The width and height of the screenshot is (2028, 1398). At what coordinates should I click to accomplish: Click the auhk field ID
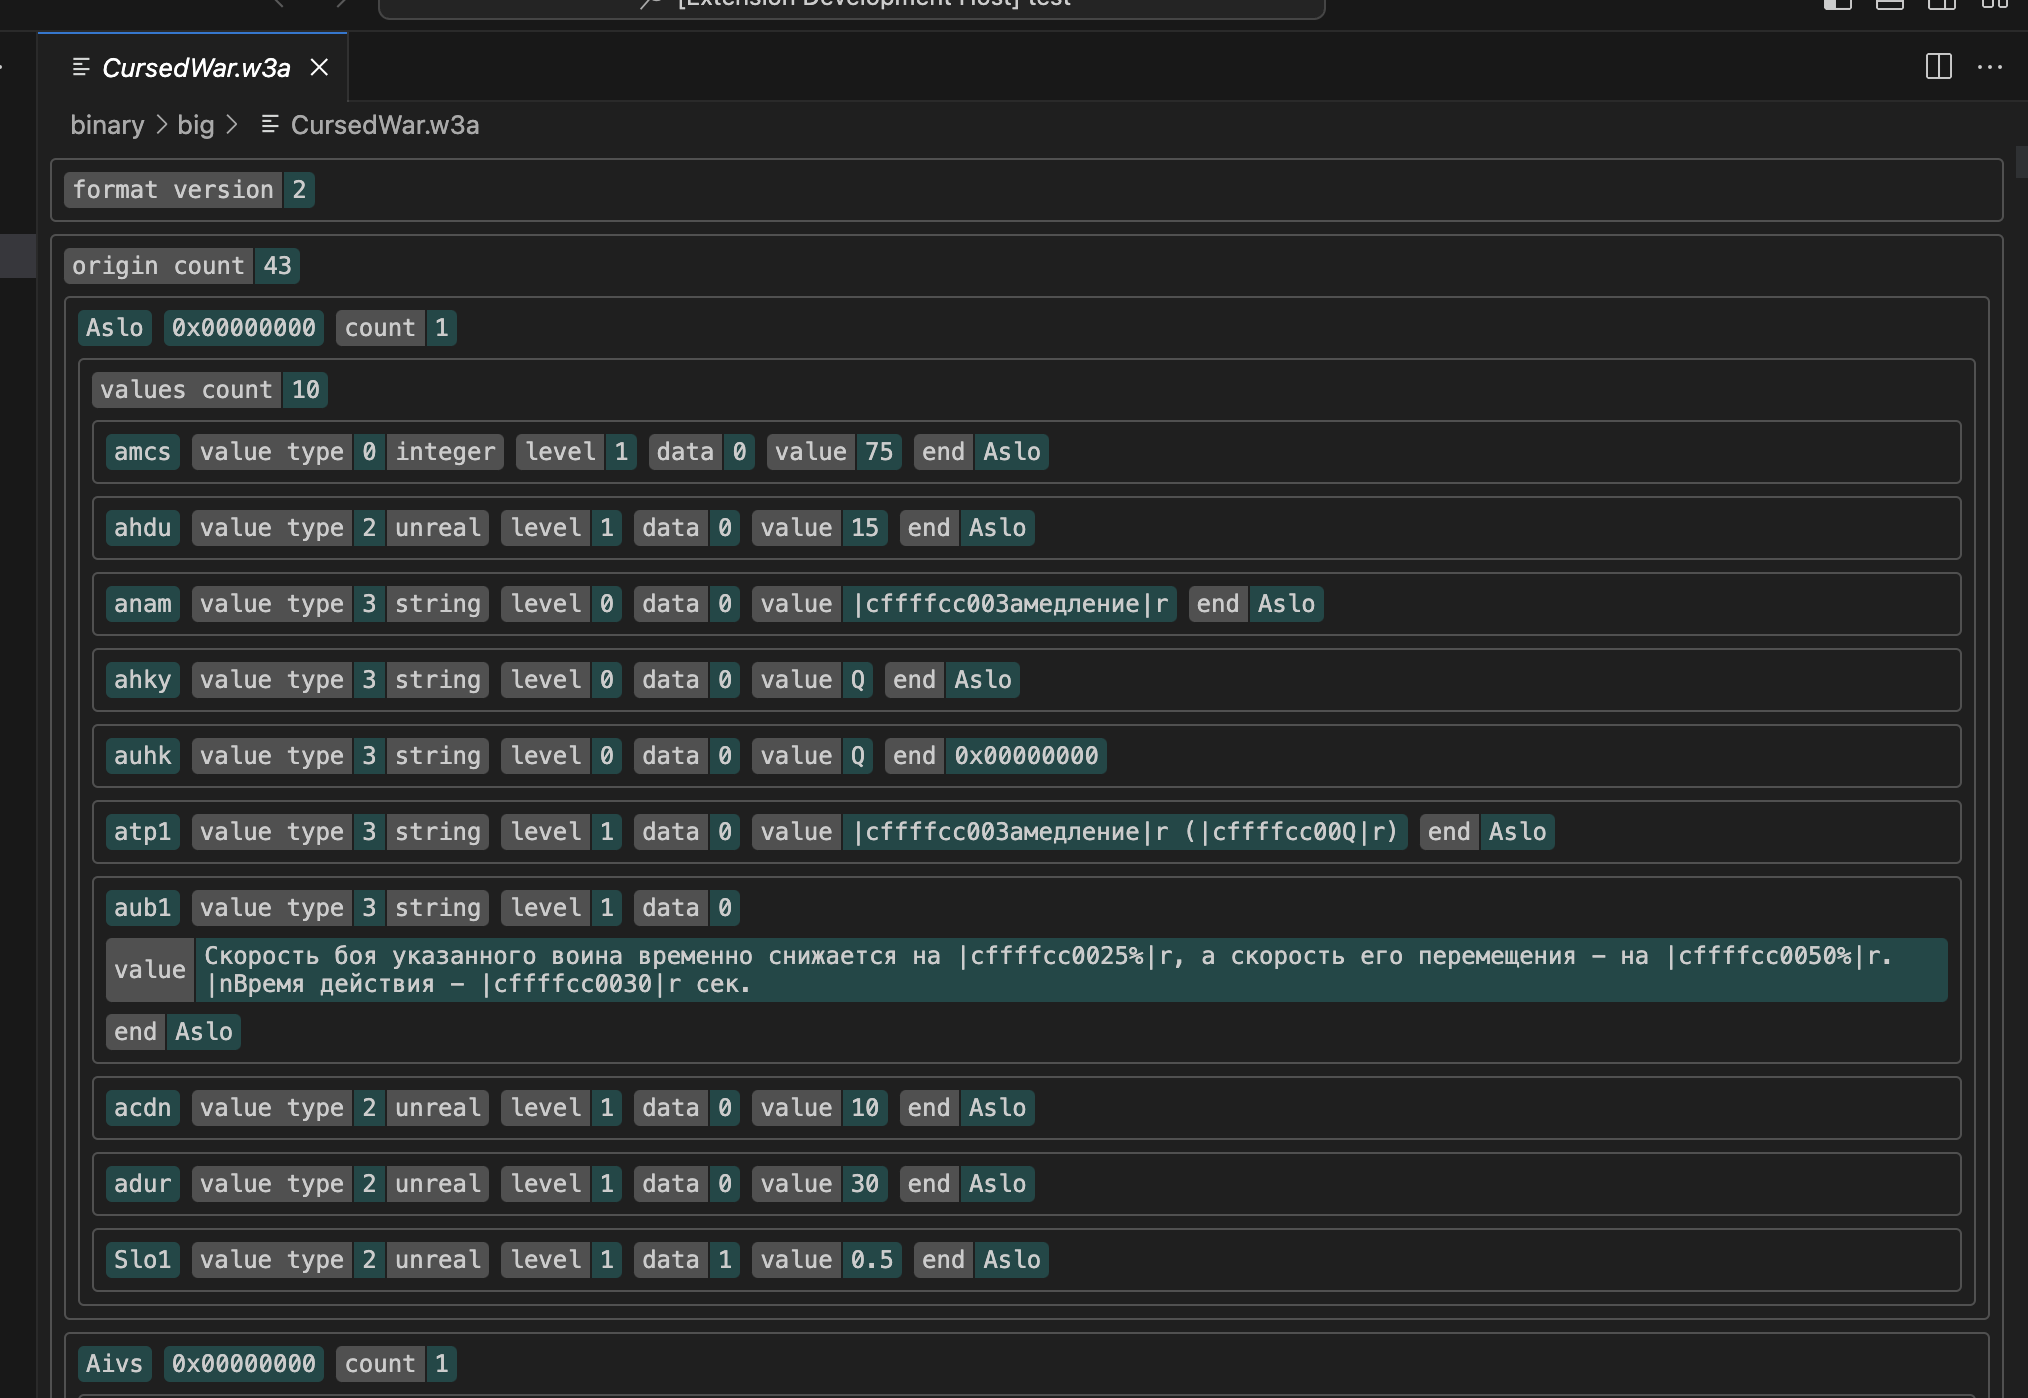[x=143, y=756]
